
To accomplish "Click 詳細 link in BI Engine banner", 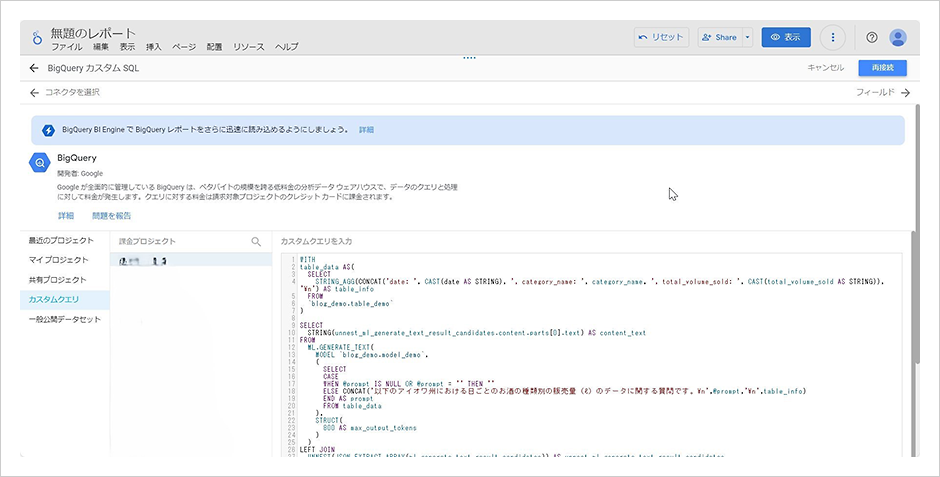I will tap(366, 129).
